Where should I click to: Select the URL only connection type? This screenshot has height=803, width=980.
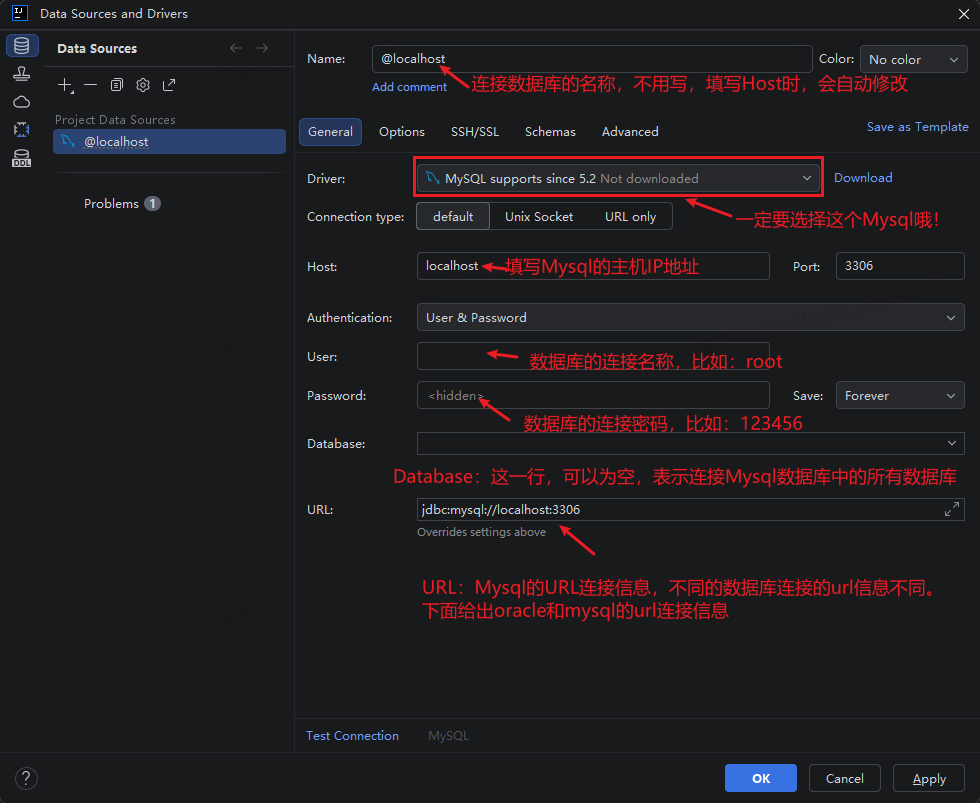pyautogui.click(x=630, y=216)
